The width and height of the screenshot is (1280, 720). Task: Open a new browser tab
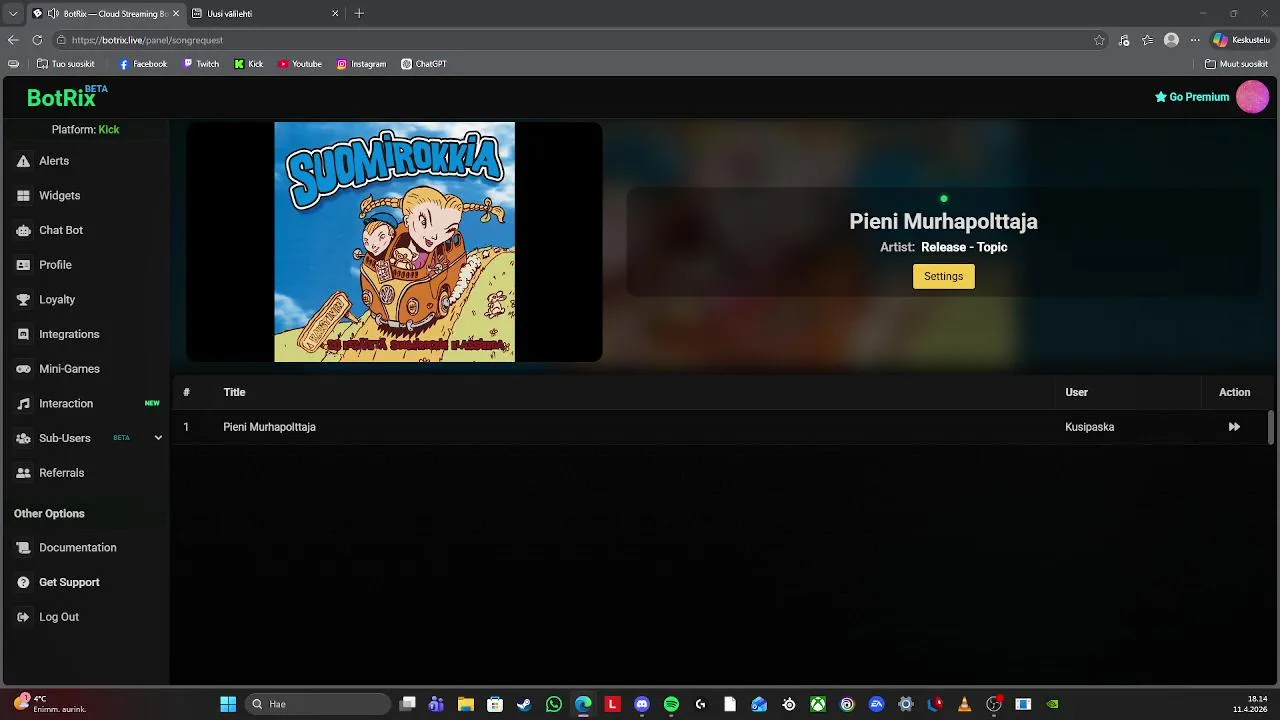[x=359, y=14]
